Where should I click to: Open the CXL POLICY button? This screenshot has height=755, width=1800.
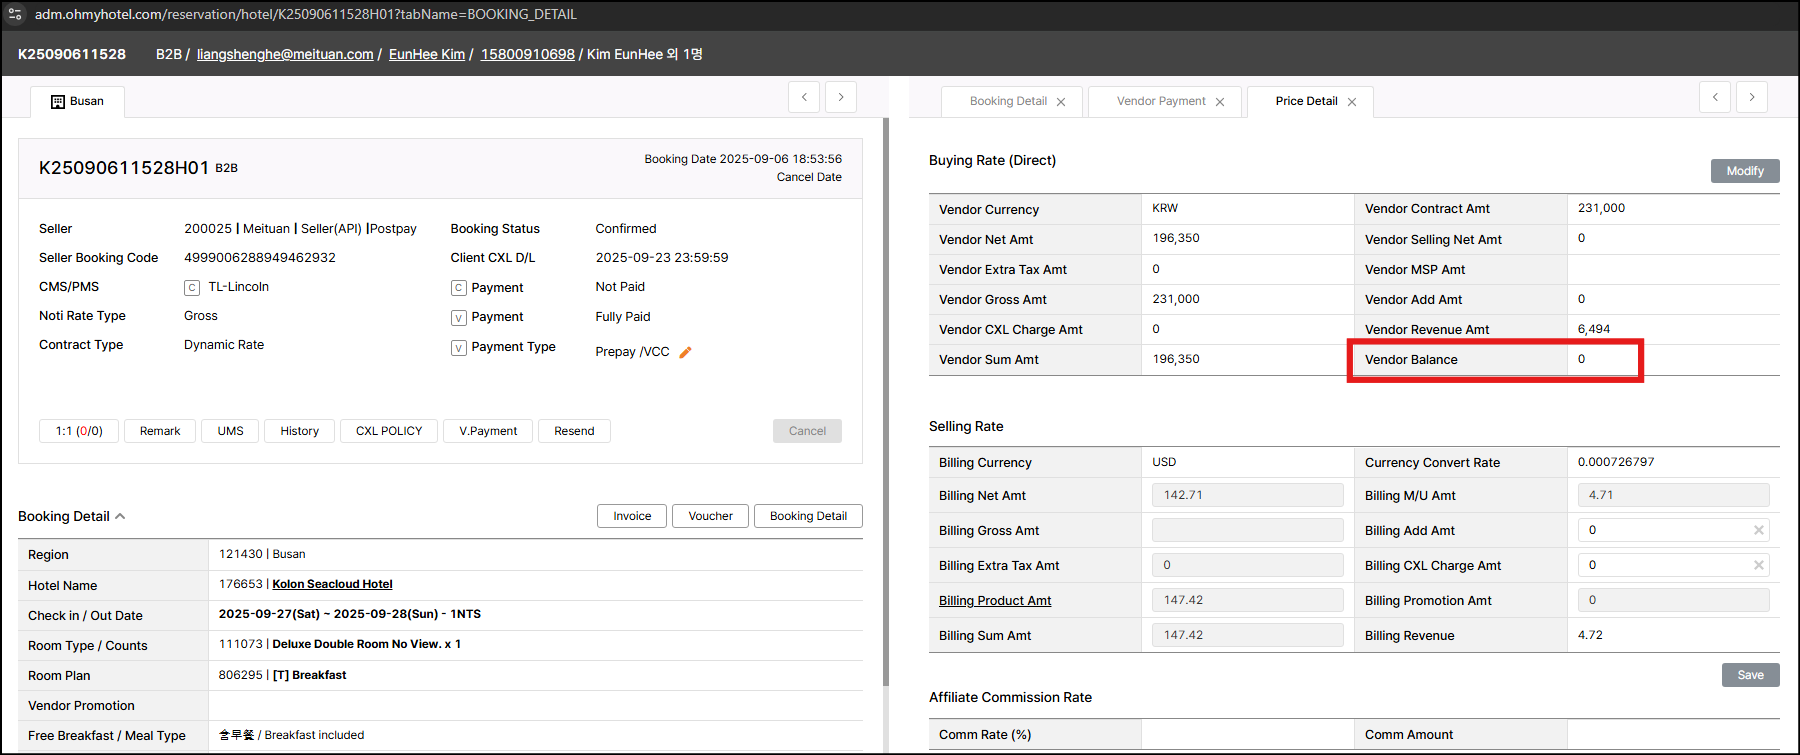coord(389,431)
